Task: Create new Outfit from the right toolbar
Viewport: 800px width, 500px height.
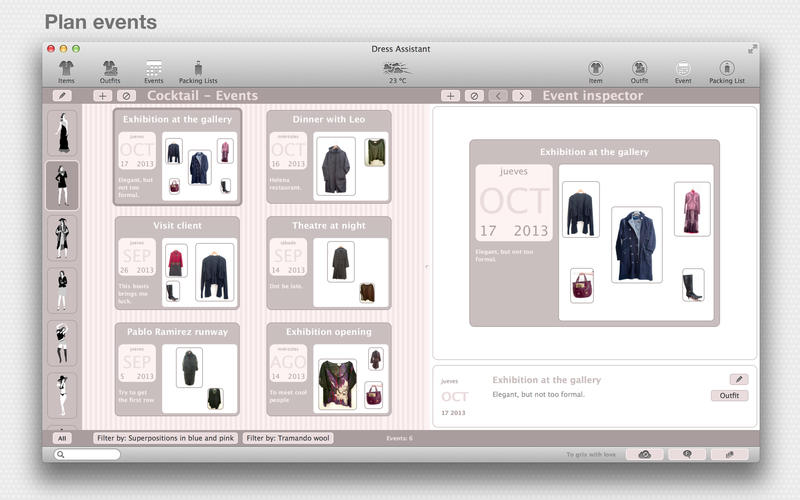Action: coord(639,71)
